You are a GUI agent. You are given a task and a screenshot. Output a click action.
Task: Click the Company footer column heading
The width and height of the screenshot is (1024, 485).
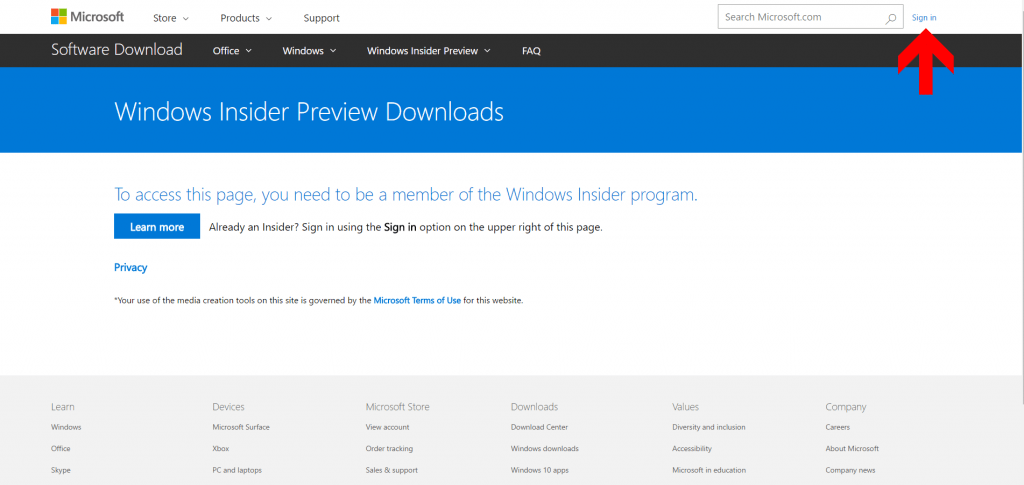coord(846,407)
